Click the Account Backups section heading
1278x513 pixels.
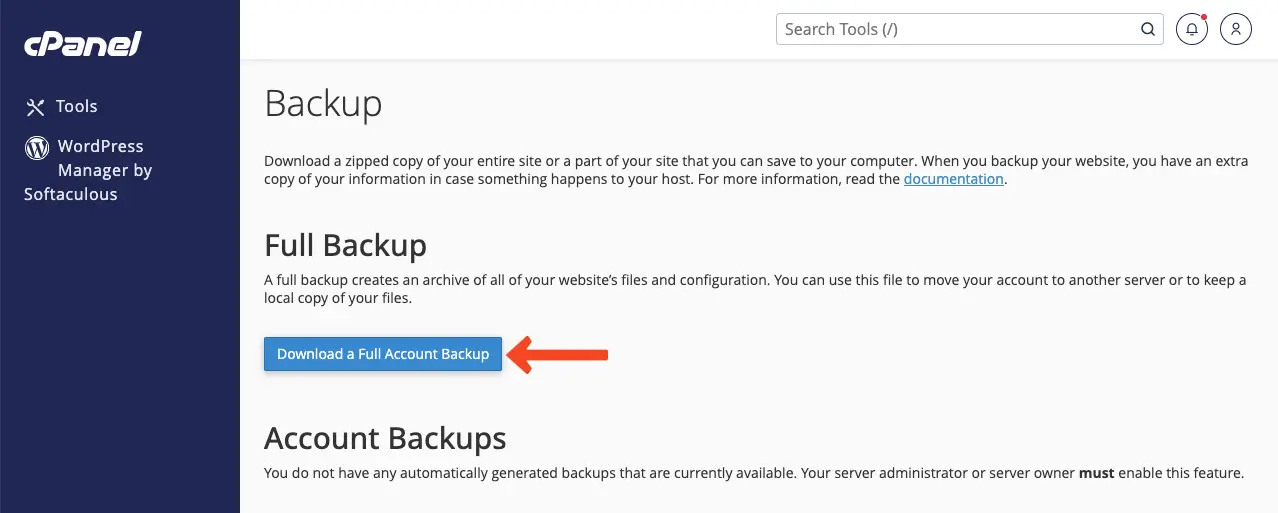385,438
